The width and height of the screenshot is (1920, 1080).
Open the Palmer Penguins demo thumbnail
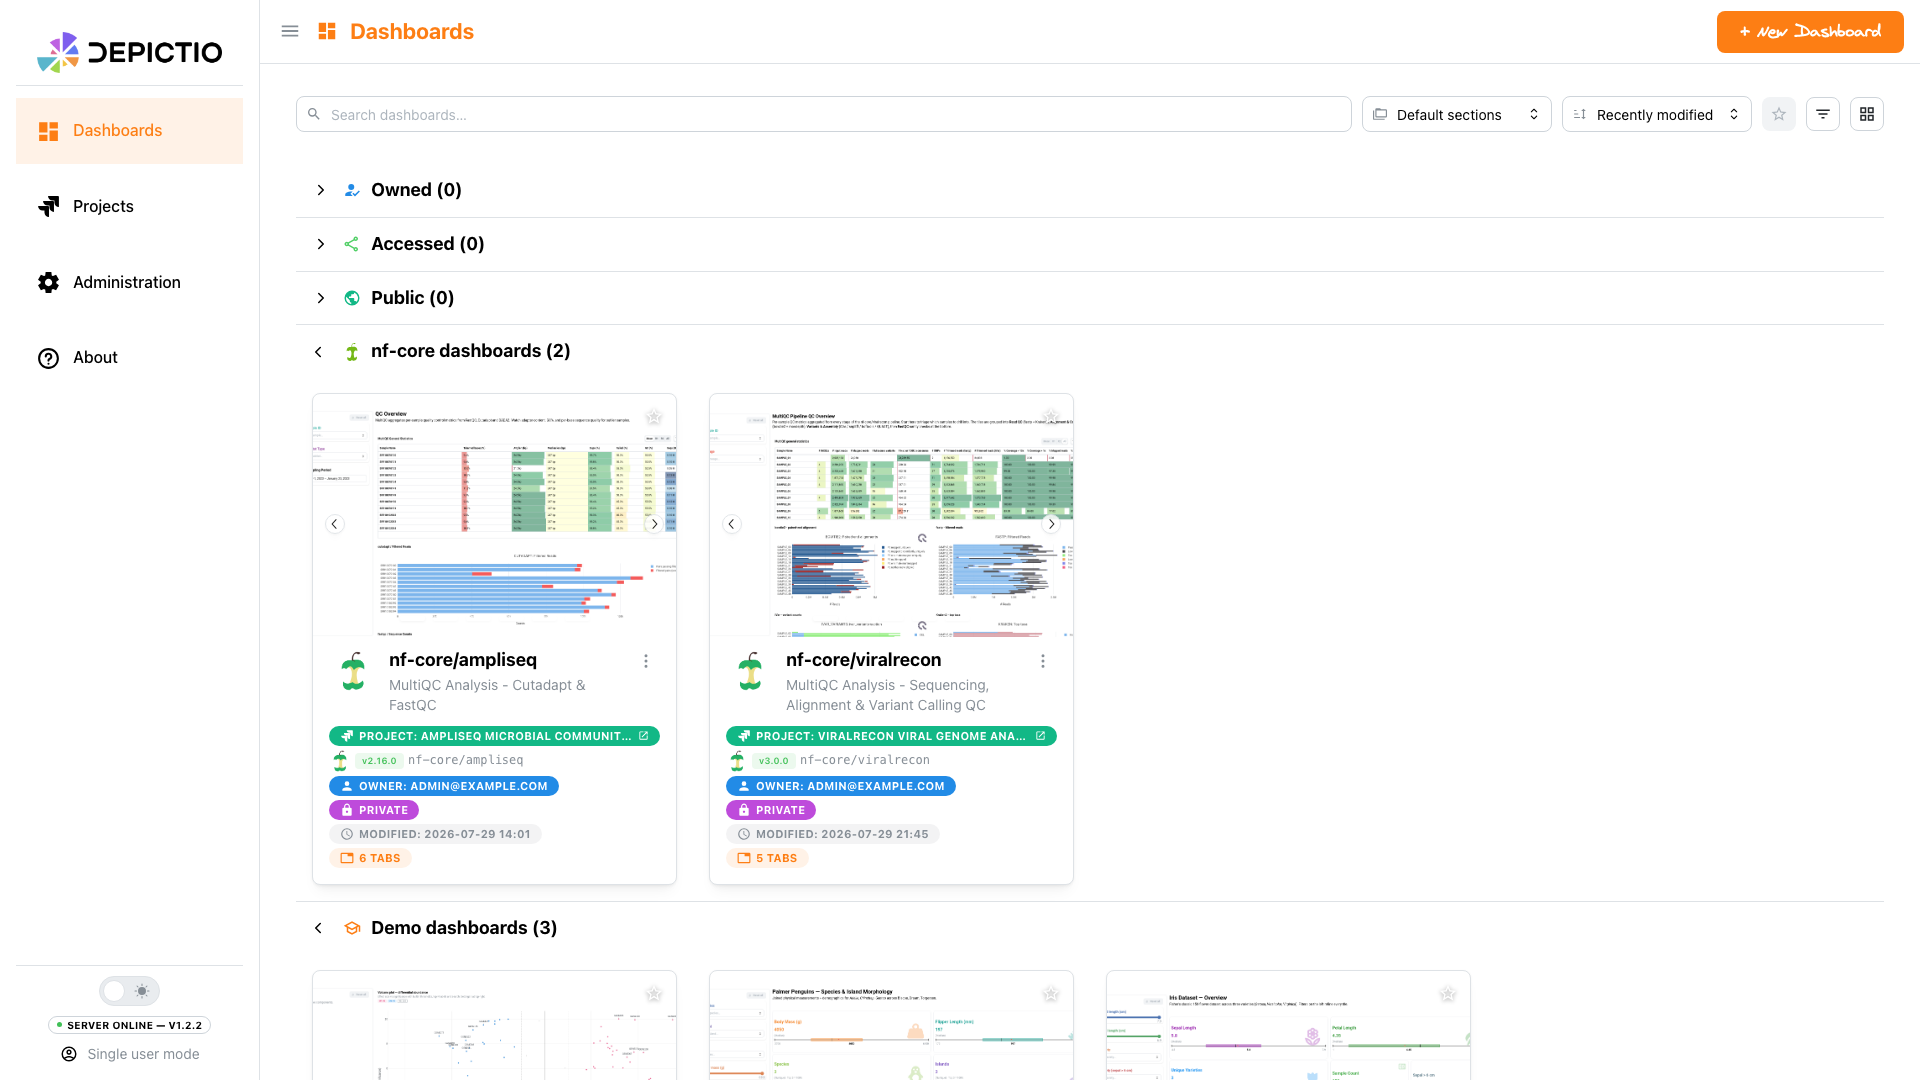click(891, 1026)
